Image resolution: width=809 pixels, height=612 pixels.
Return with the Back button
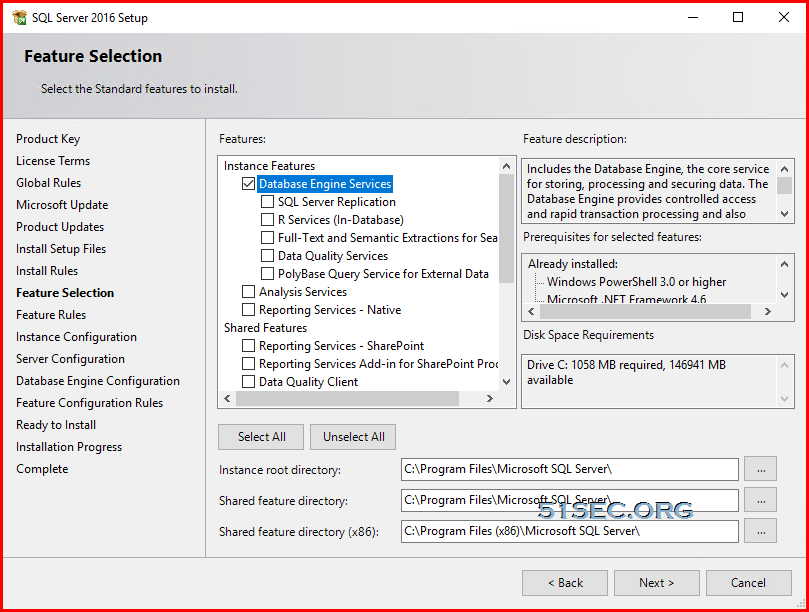coord(565,583)
